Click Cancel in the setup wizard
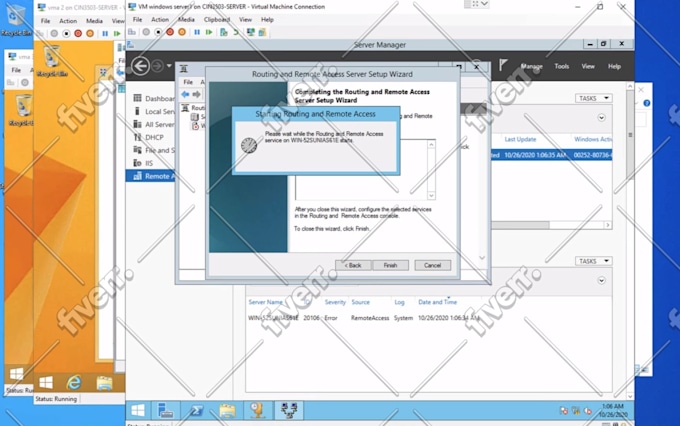The image size is (680, 426). click(x=432, y=265)
